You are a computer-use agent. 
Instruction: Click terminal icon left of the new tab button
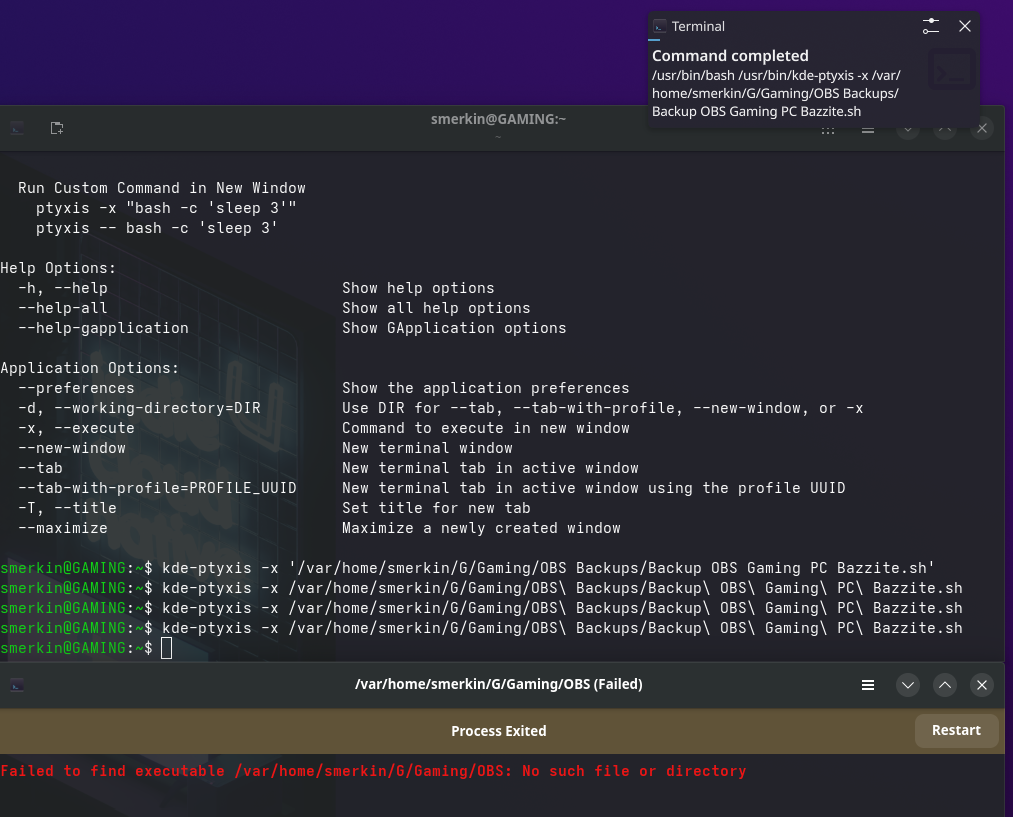[x=17, y=128]
